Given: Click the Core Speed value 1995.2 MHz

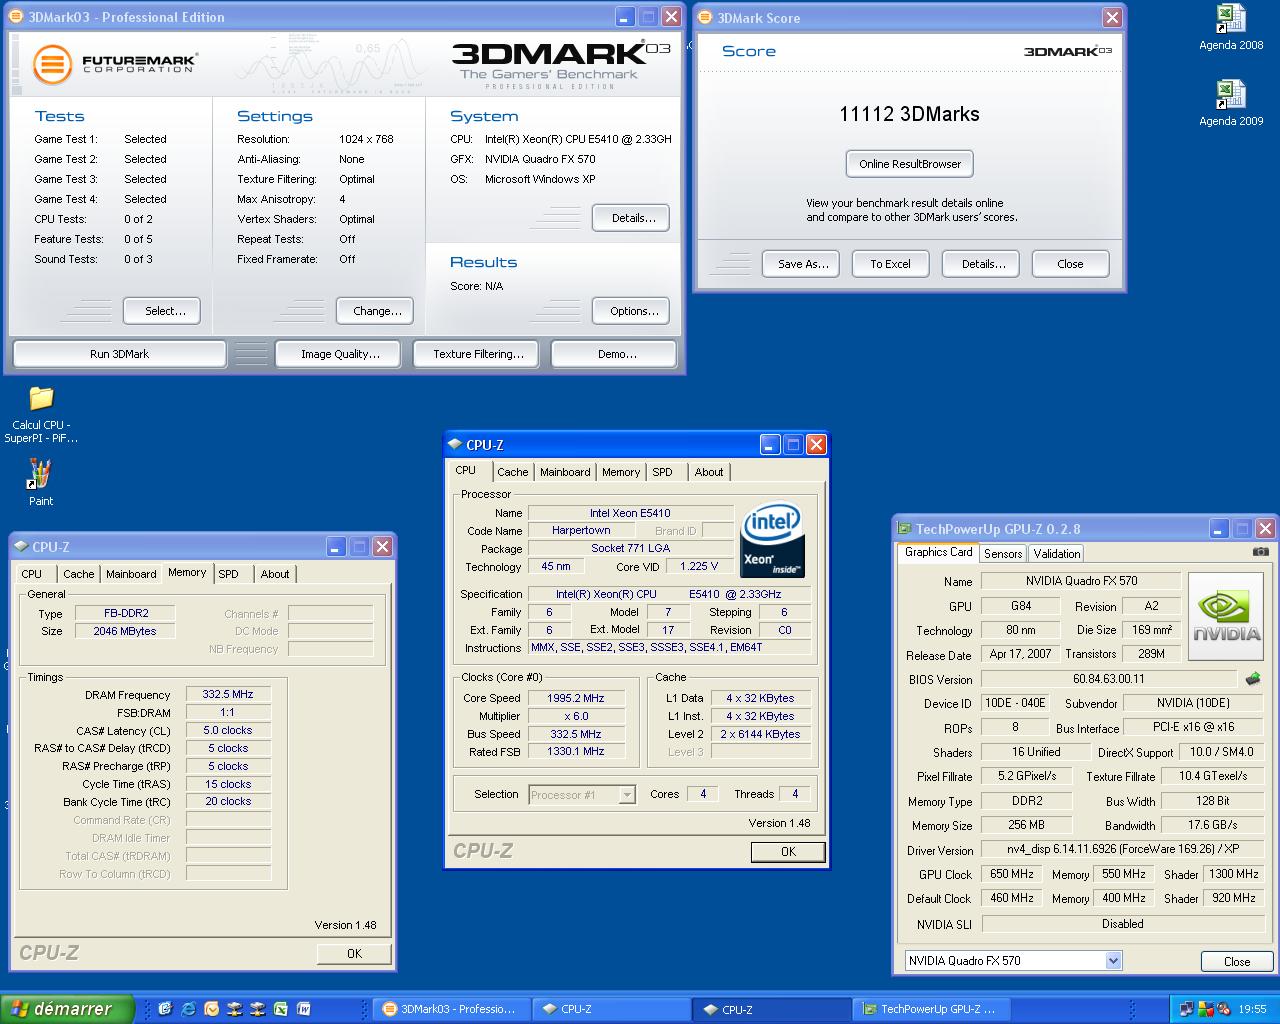Looking at the screenshot, I should 575,699.
